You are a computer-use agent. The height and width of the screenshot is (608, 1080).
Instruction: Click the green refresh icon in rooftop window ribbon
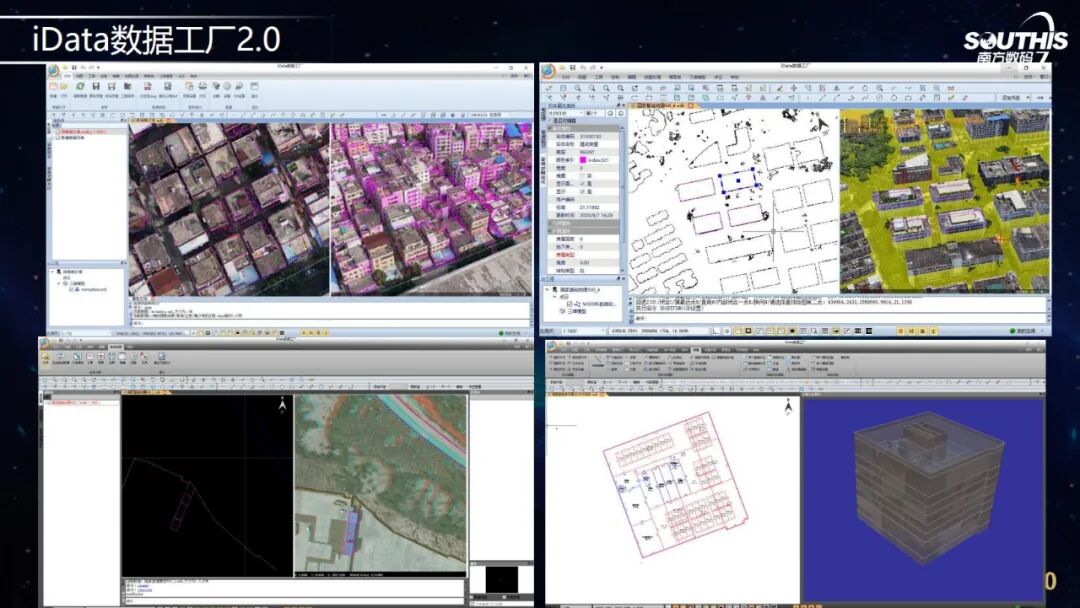tap(80, 86)
